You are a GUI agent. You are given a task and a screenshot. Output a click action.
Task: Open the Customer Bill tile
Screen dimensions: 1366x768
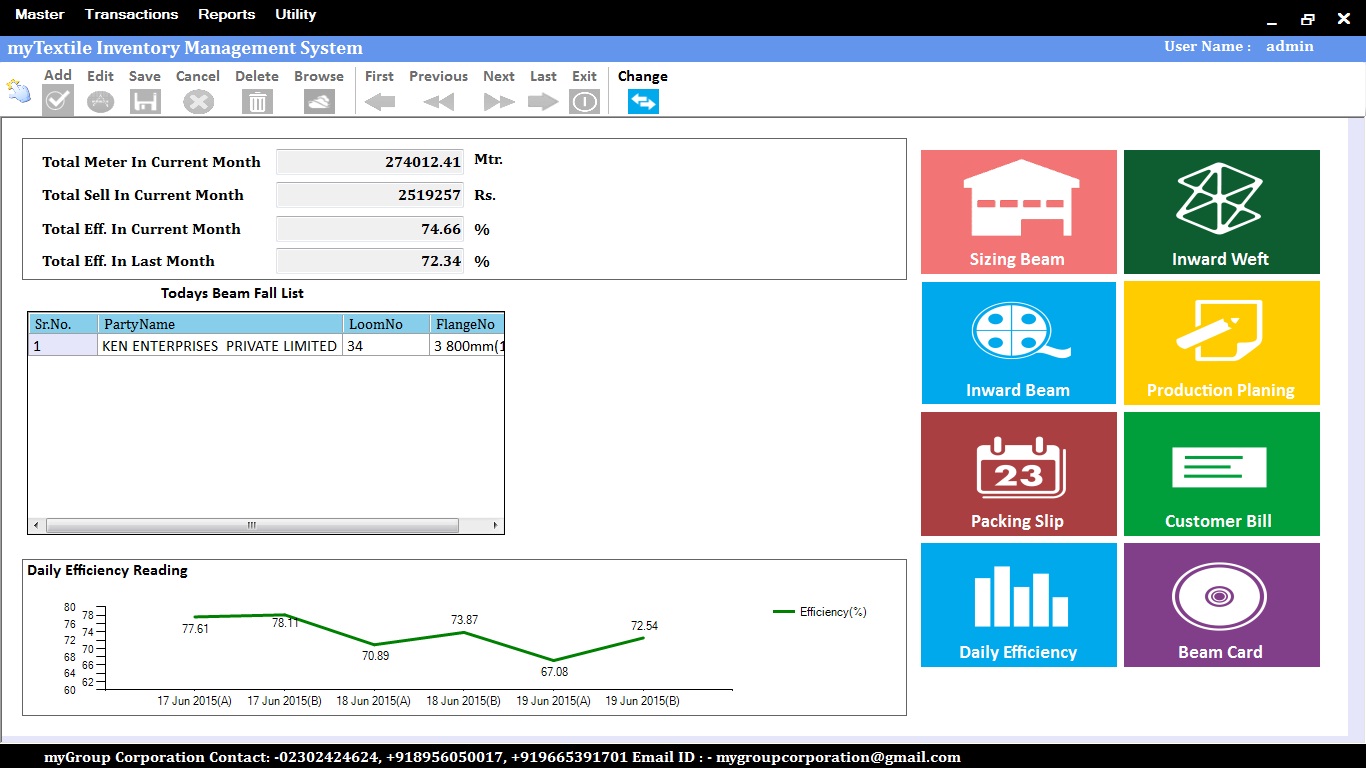click(x=1221, y=474)
